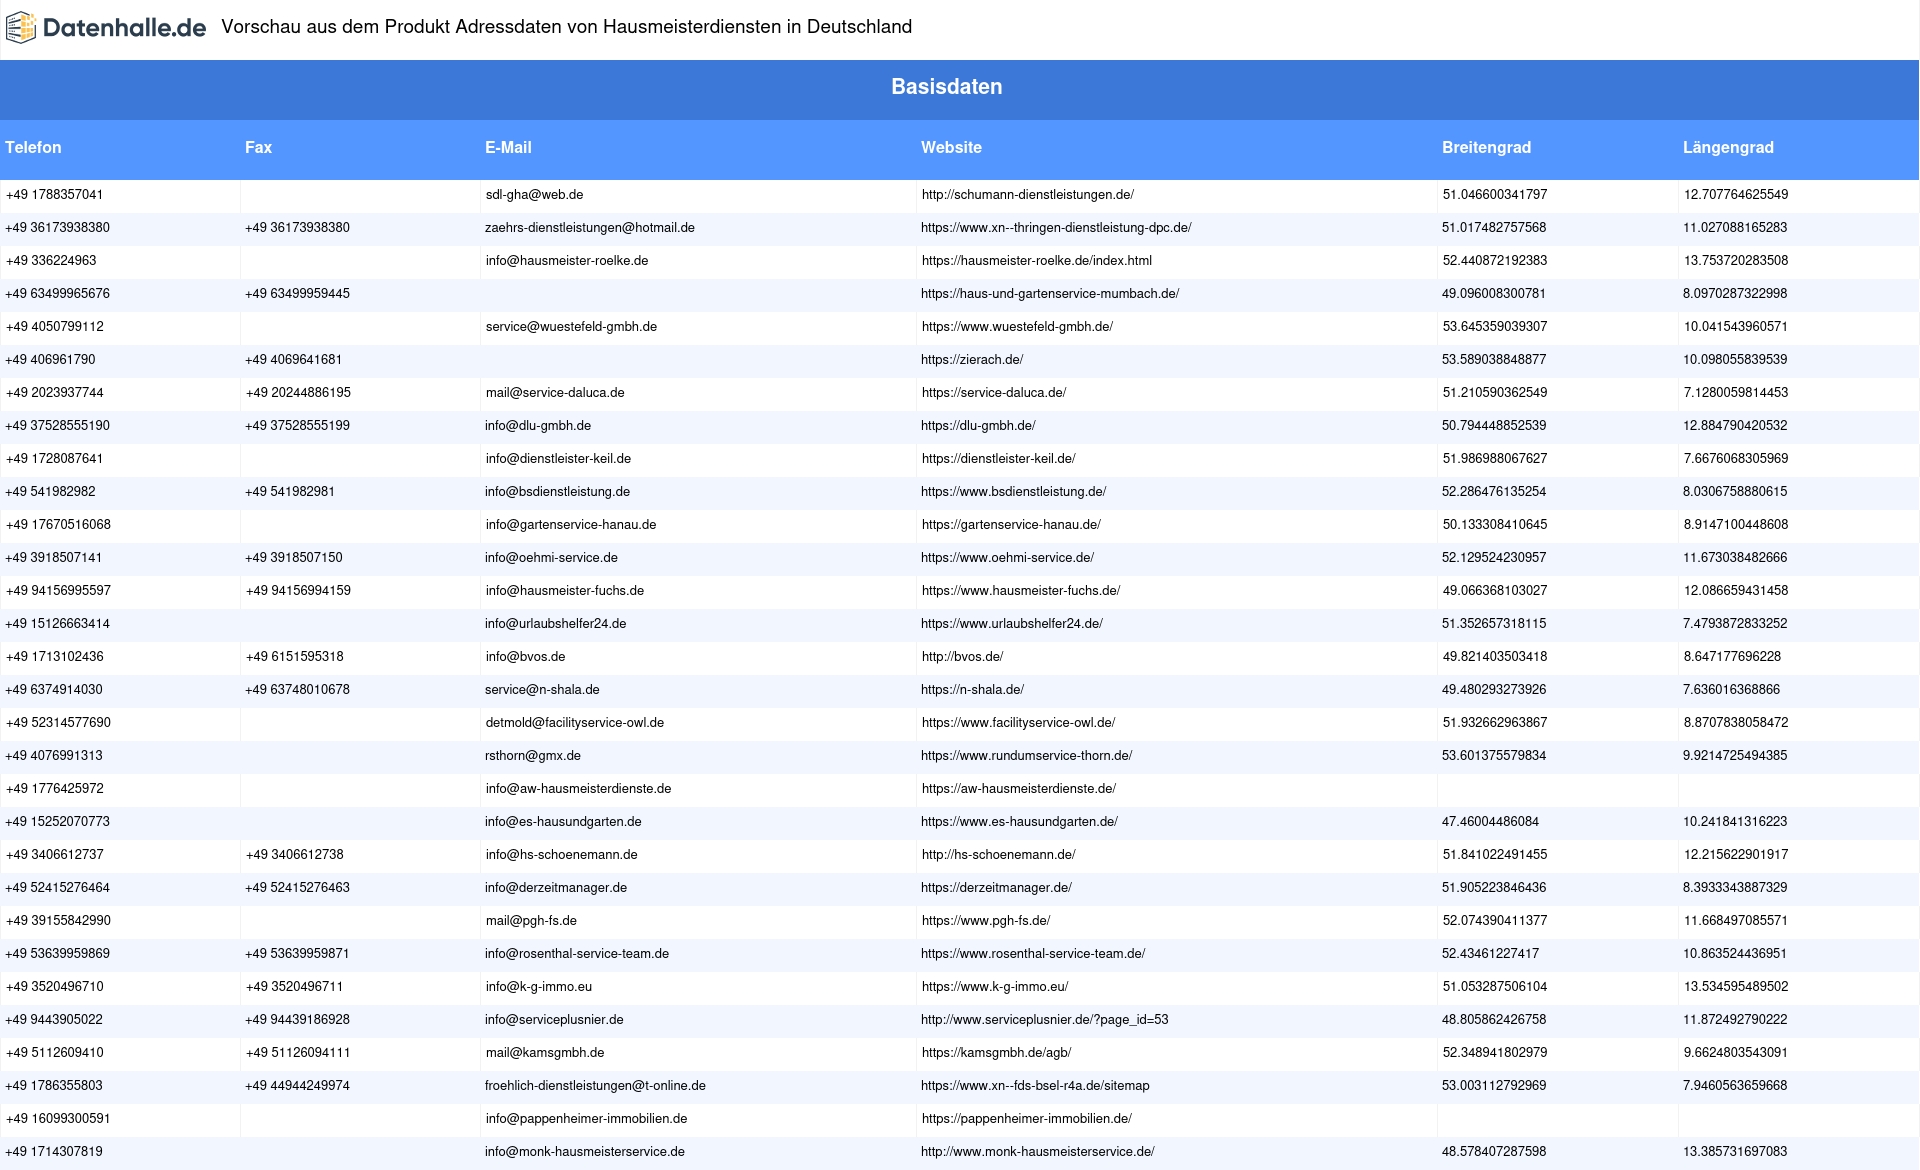Viewport: 1920px width, 1170px height.
Task: Select email info@urlaubshelfer24.de
Action: pos(556,624)
